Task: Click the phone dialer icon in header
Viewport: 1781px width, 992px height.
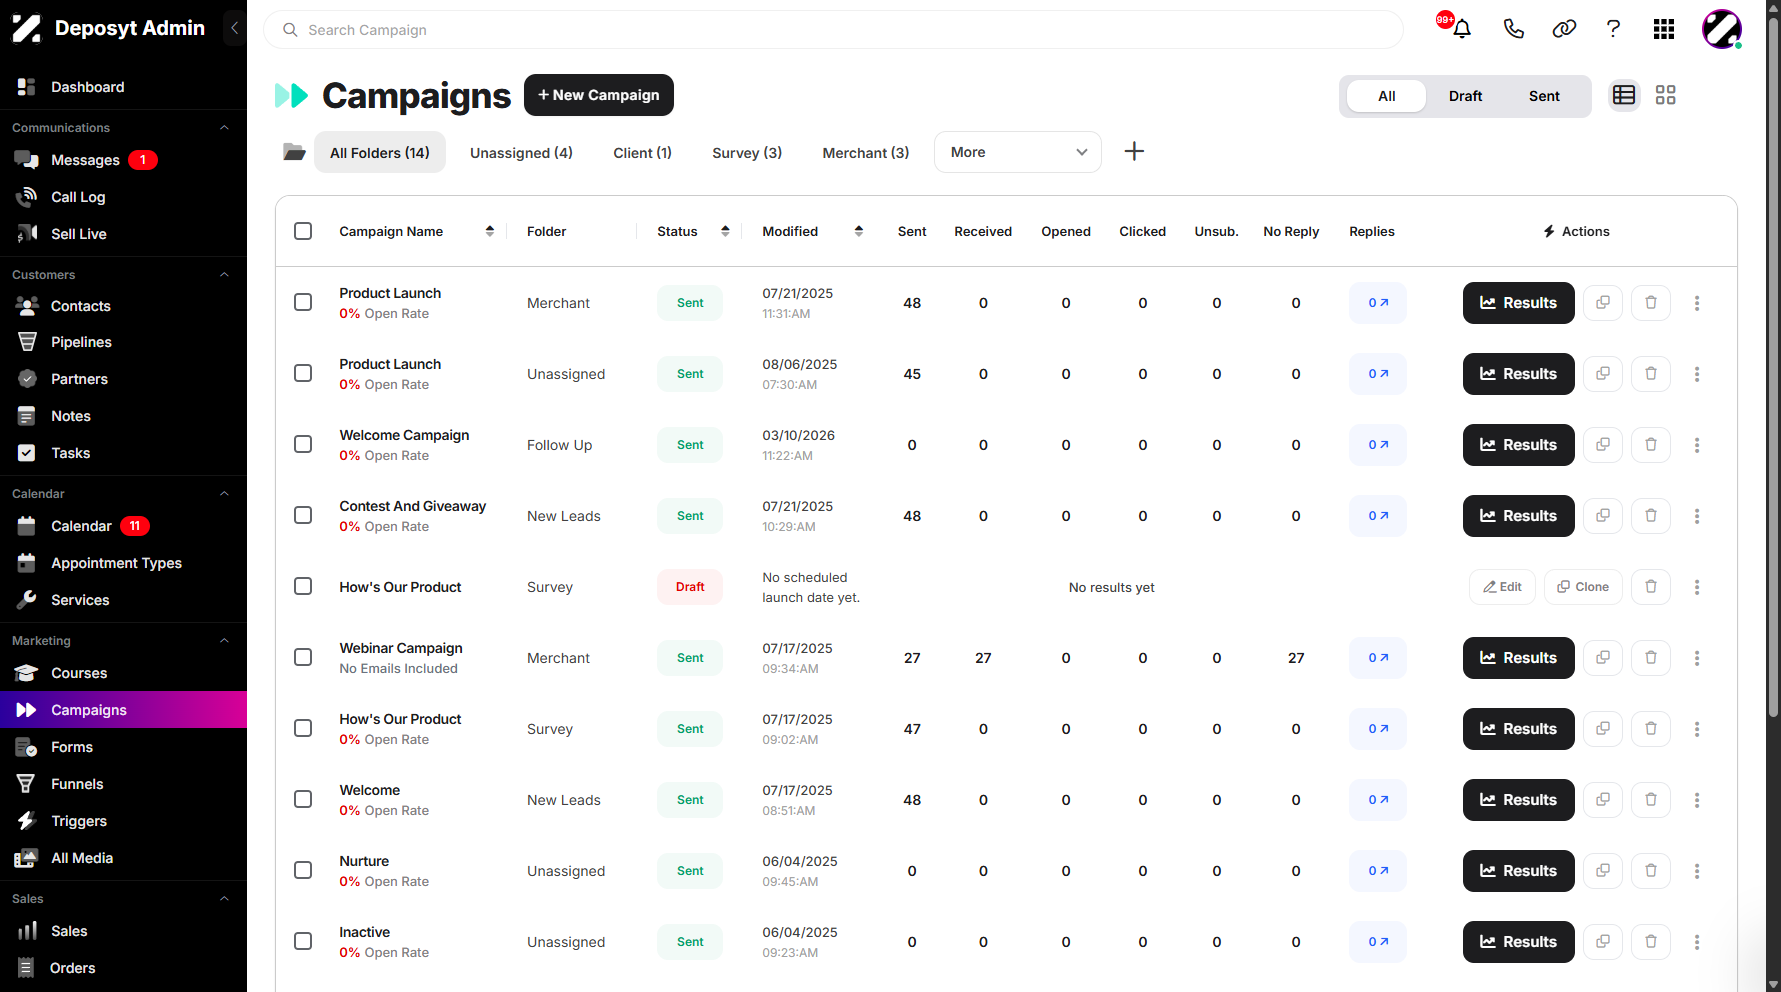Action: [1513, 29]
